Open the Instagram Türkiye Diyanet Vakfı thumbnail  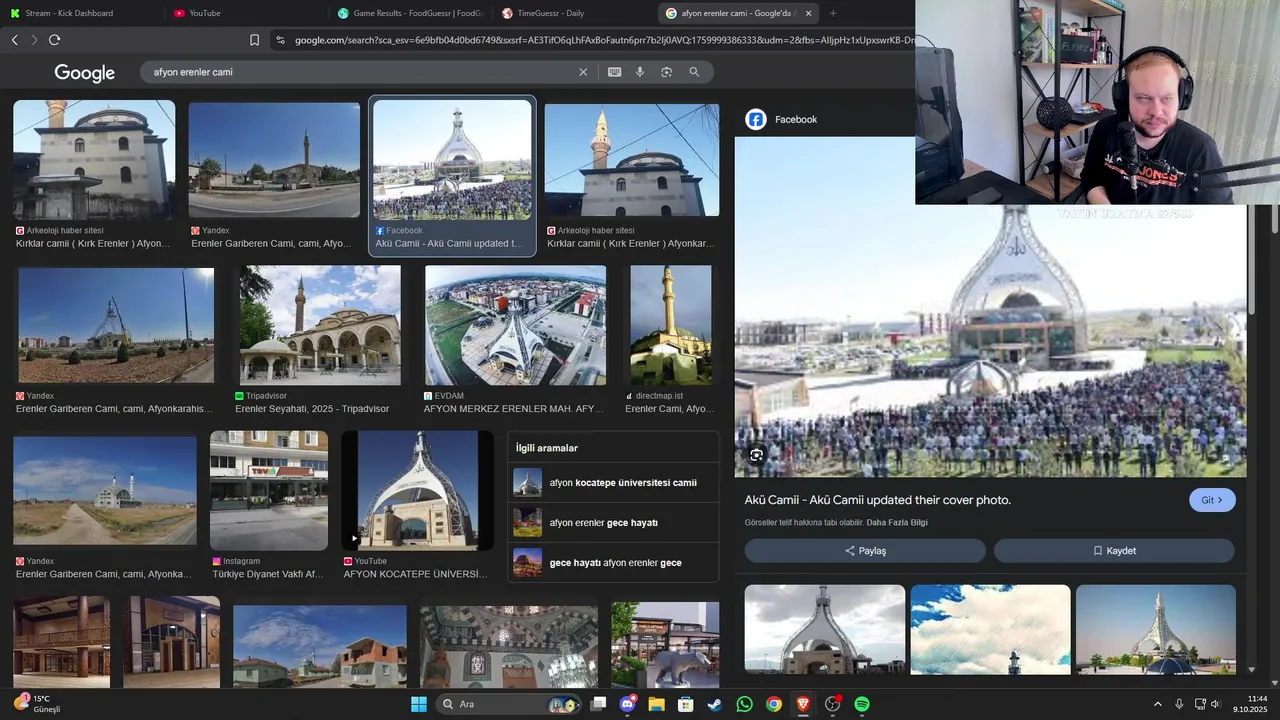pyautogui.click(x=269, y=491)
